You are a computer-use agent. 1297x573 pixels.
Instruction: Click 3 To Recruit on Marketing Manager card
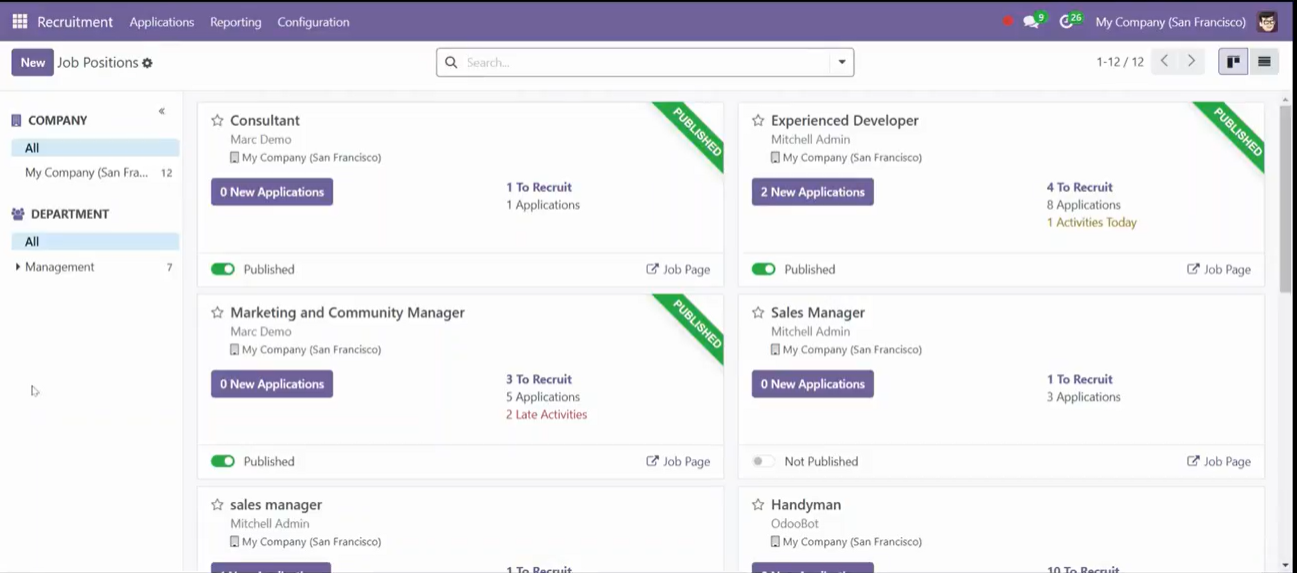pyautogui.click(x=539, y=379)
